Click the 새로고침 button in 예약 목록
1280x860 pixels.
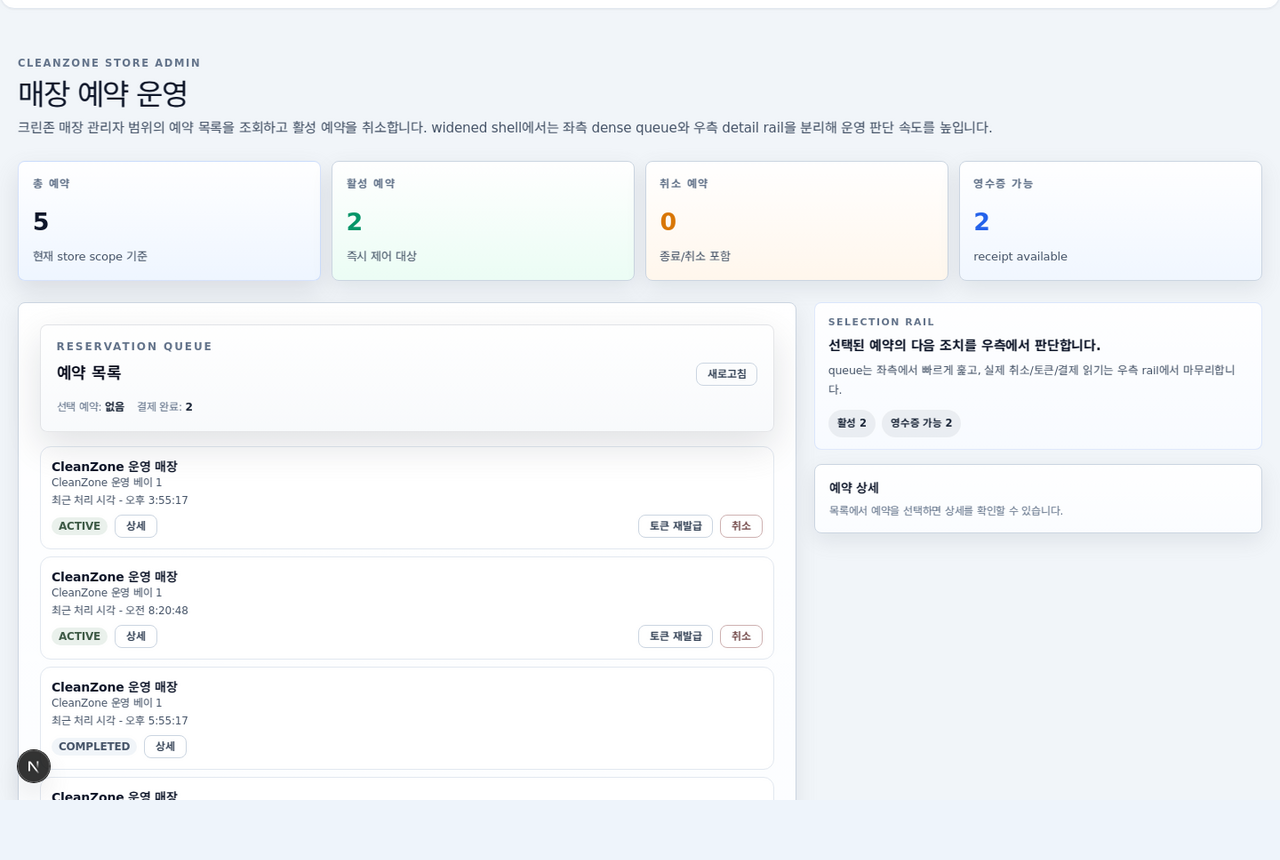(x=726, y=374)
